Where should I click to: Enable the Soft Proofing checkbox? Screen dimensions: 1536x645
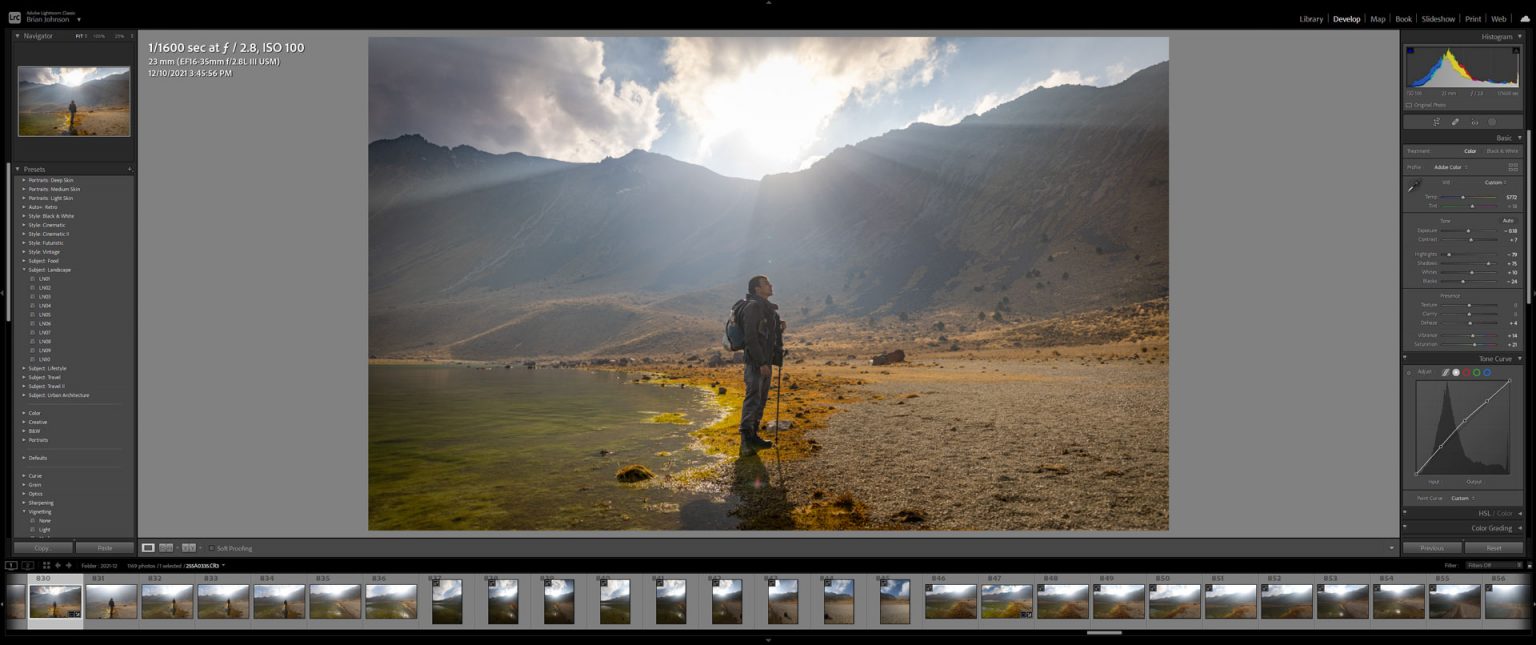[211, 548]
